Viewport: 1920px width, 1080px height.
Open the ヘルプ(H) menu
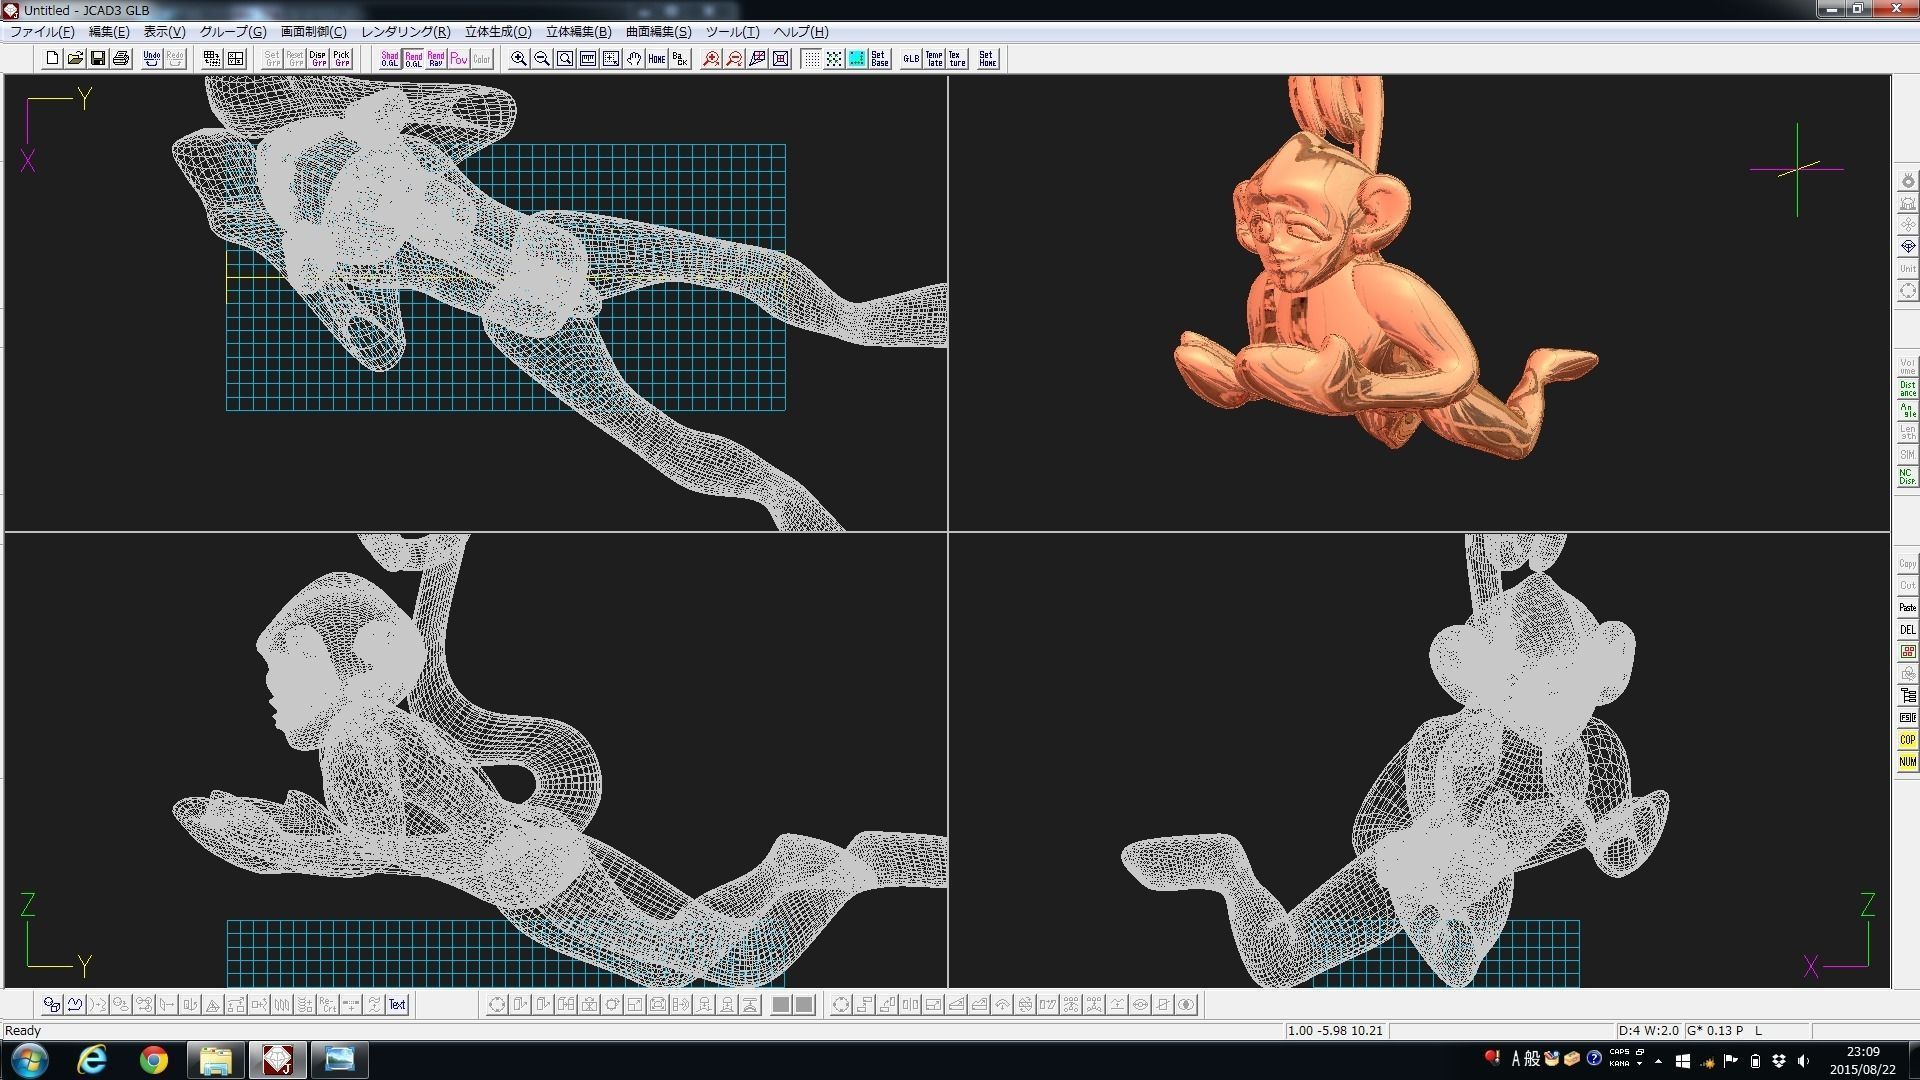coord(801,32)
